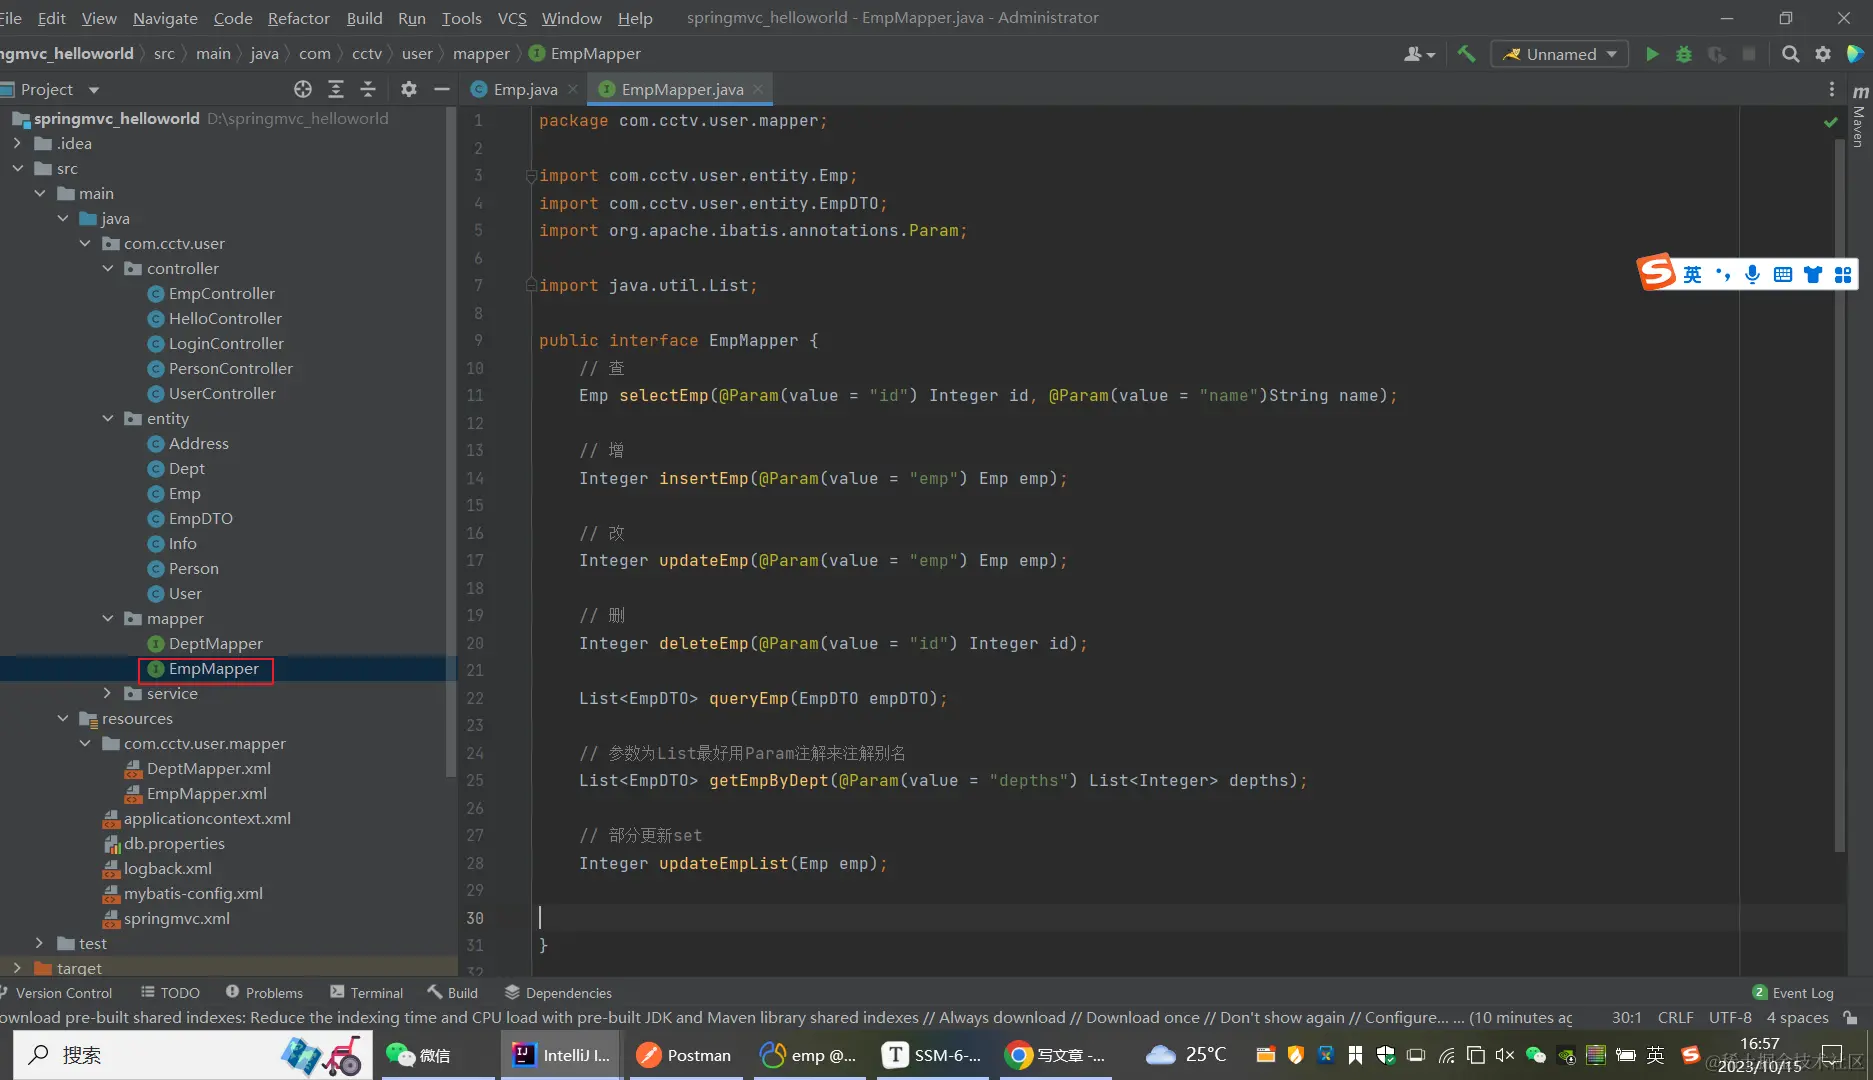Click the Build project hammer icon
1873x1080 pixels.
[1466, 54]
